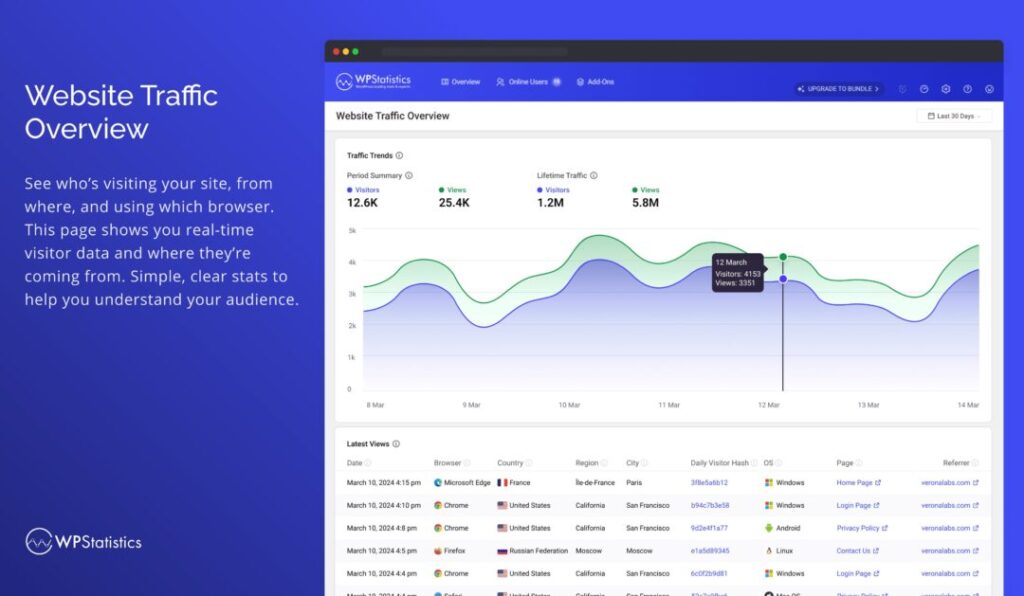Toggle Views series under Lifetime Traffic
The image size is (1024, 596).
click(645, 190)
